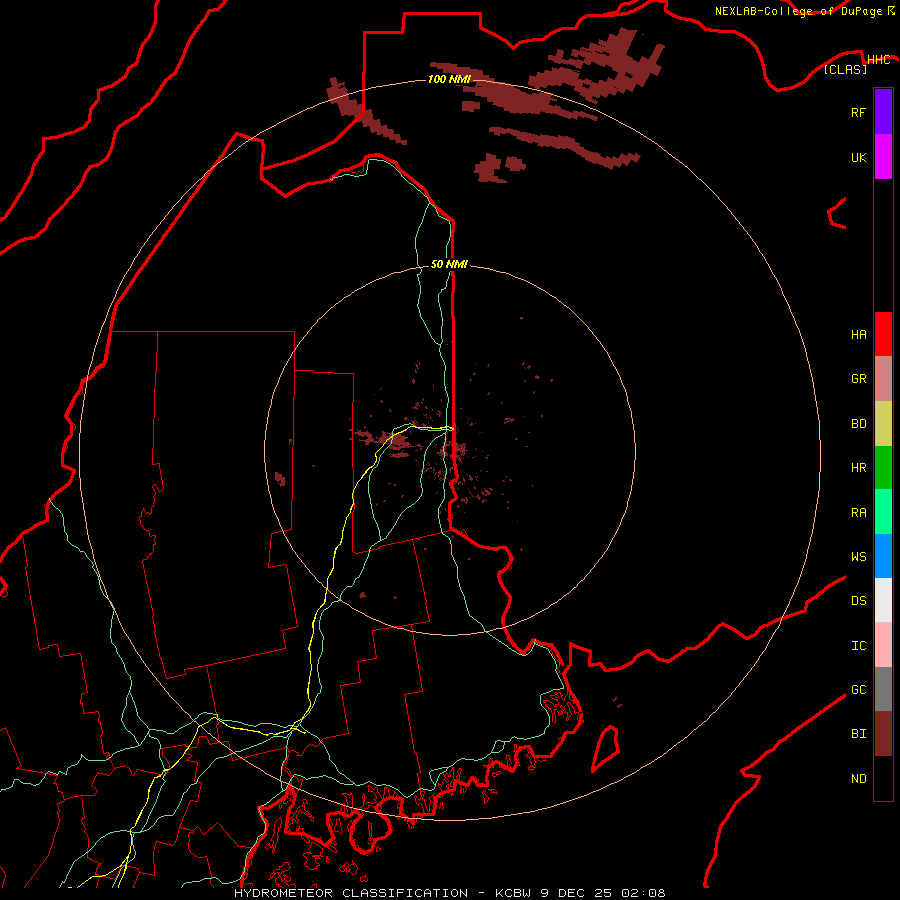Click the '[CLAS]' legend unit label
900x900 pixels.
(x=845, y=69)
